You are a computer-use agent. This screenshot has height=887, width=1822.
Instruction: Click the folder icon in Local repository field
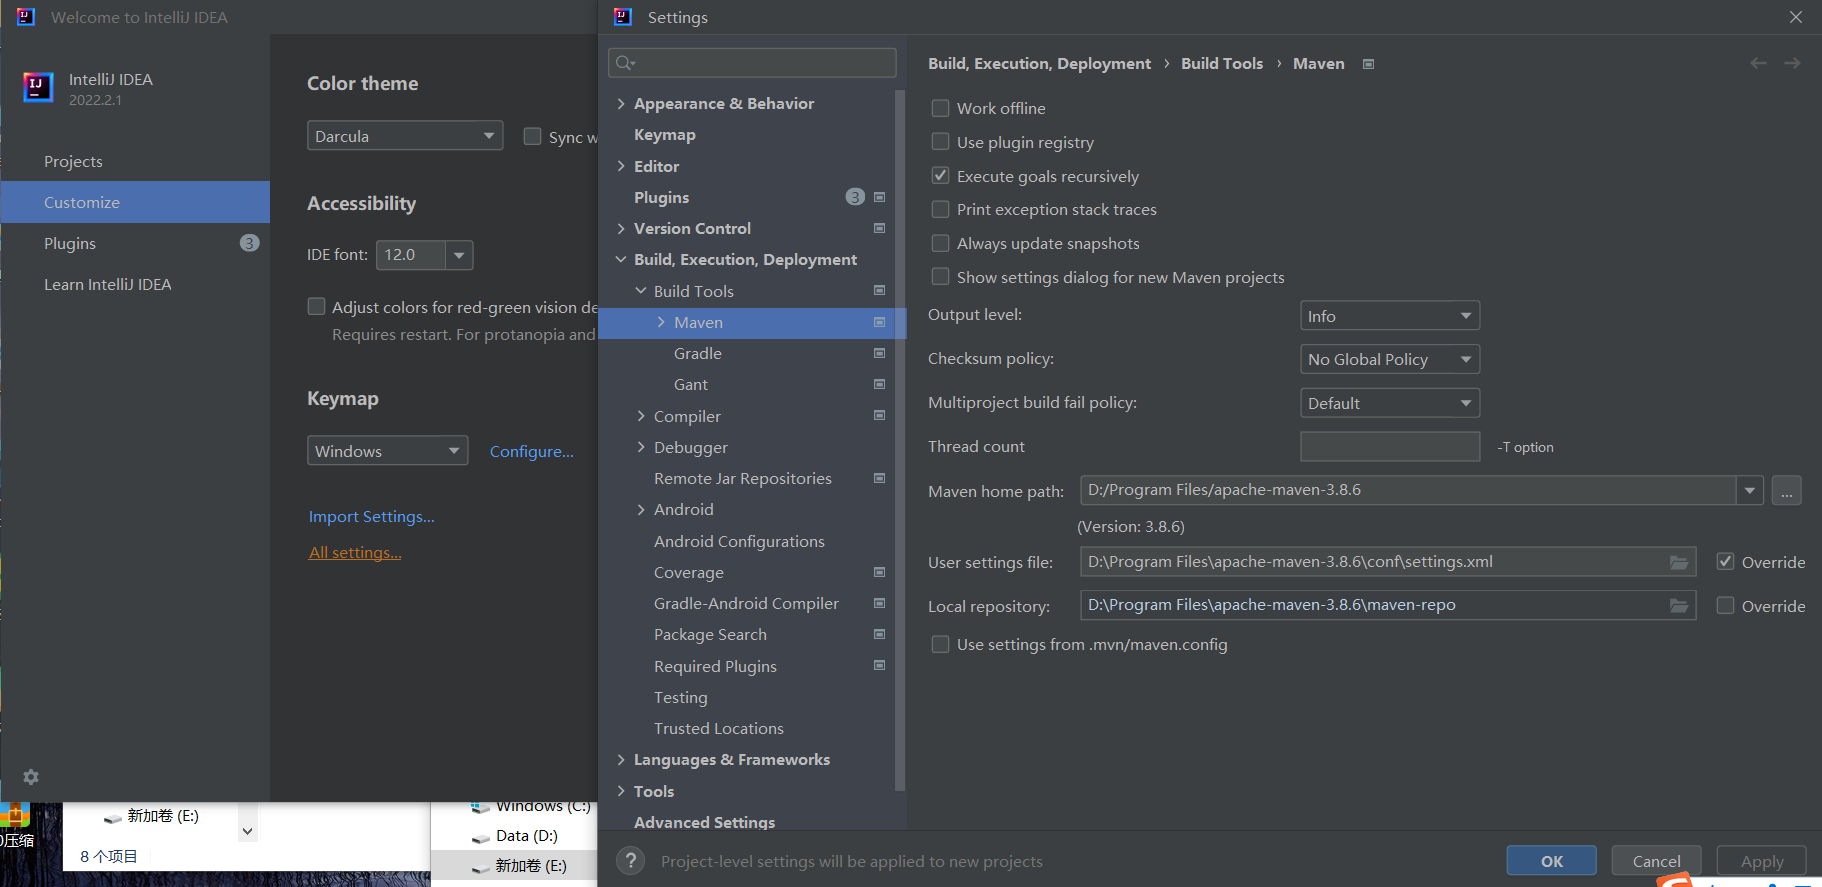pyautogui.click(x=1679, y=605)
